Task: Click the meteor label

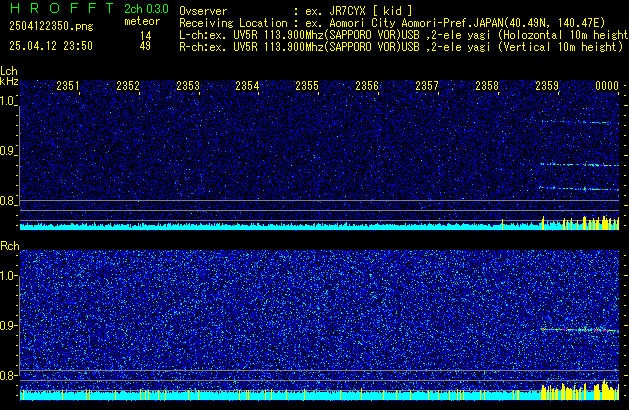Action: [142, 21]
